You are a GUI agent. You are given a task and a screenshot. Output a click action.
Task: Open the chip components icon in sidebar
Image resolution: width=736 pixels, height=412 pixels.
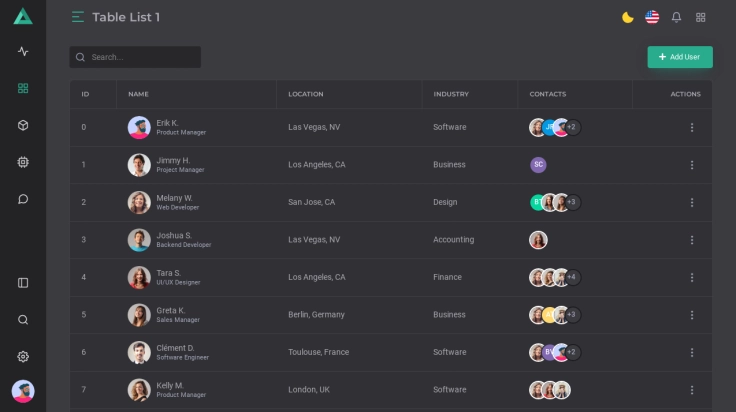coord(23,162)
